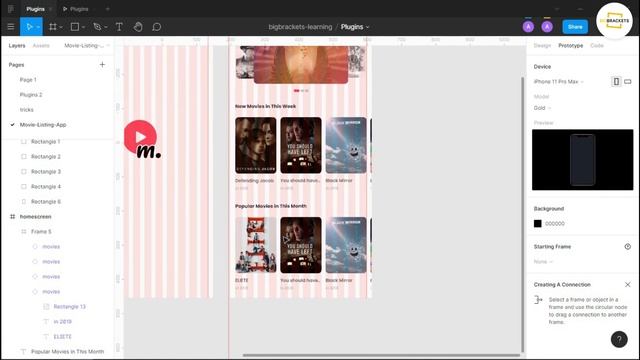Switch to the Assets tab
Screen dimensions: 640x360
41,45
